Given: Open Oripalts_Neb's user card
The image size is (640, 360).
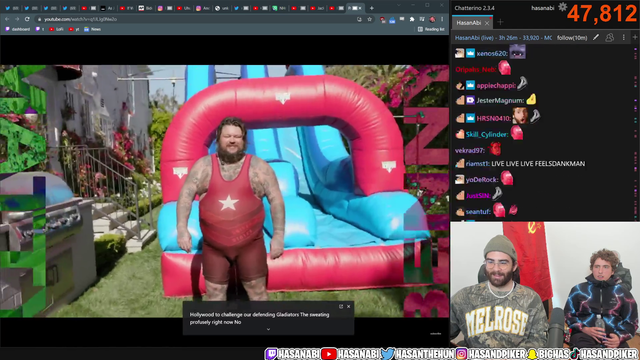Looking at the screenshot, I should (476, 69).
